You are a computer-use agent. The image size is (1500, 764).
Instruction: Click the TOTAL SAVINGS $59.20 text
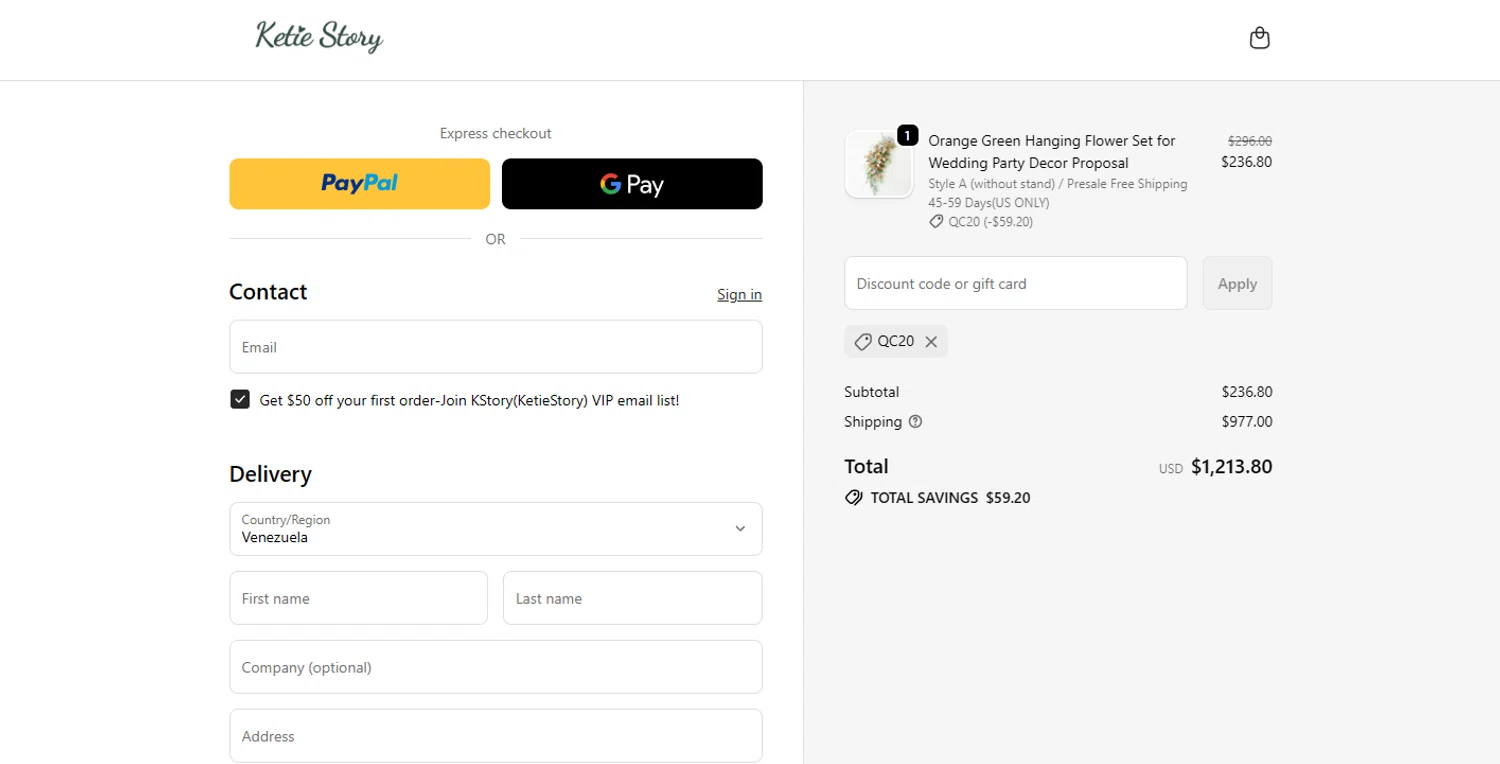(950, 498)
